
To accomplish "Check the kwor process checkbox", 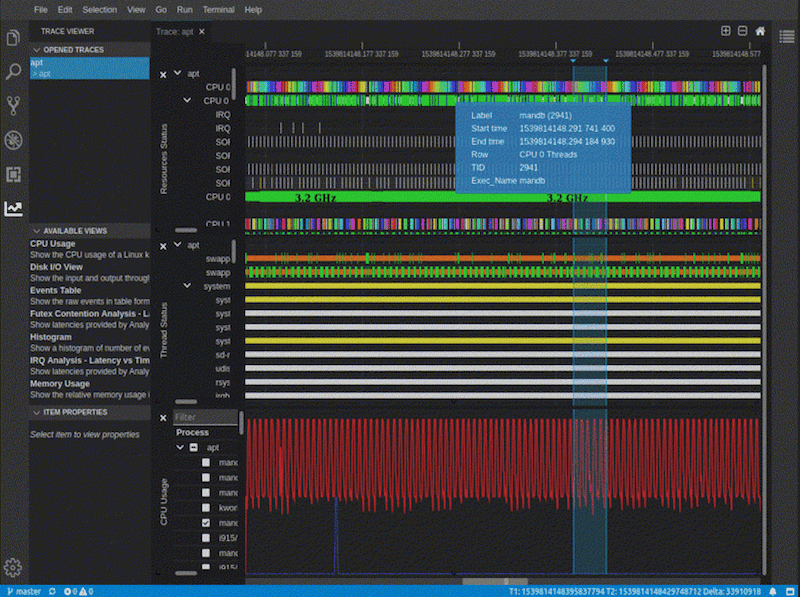I will [x=206, y=508].
